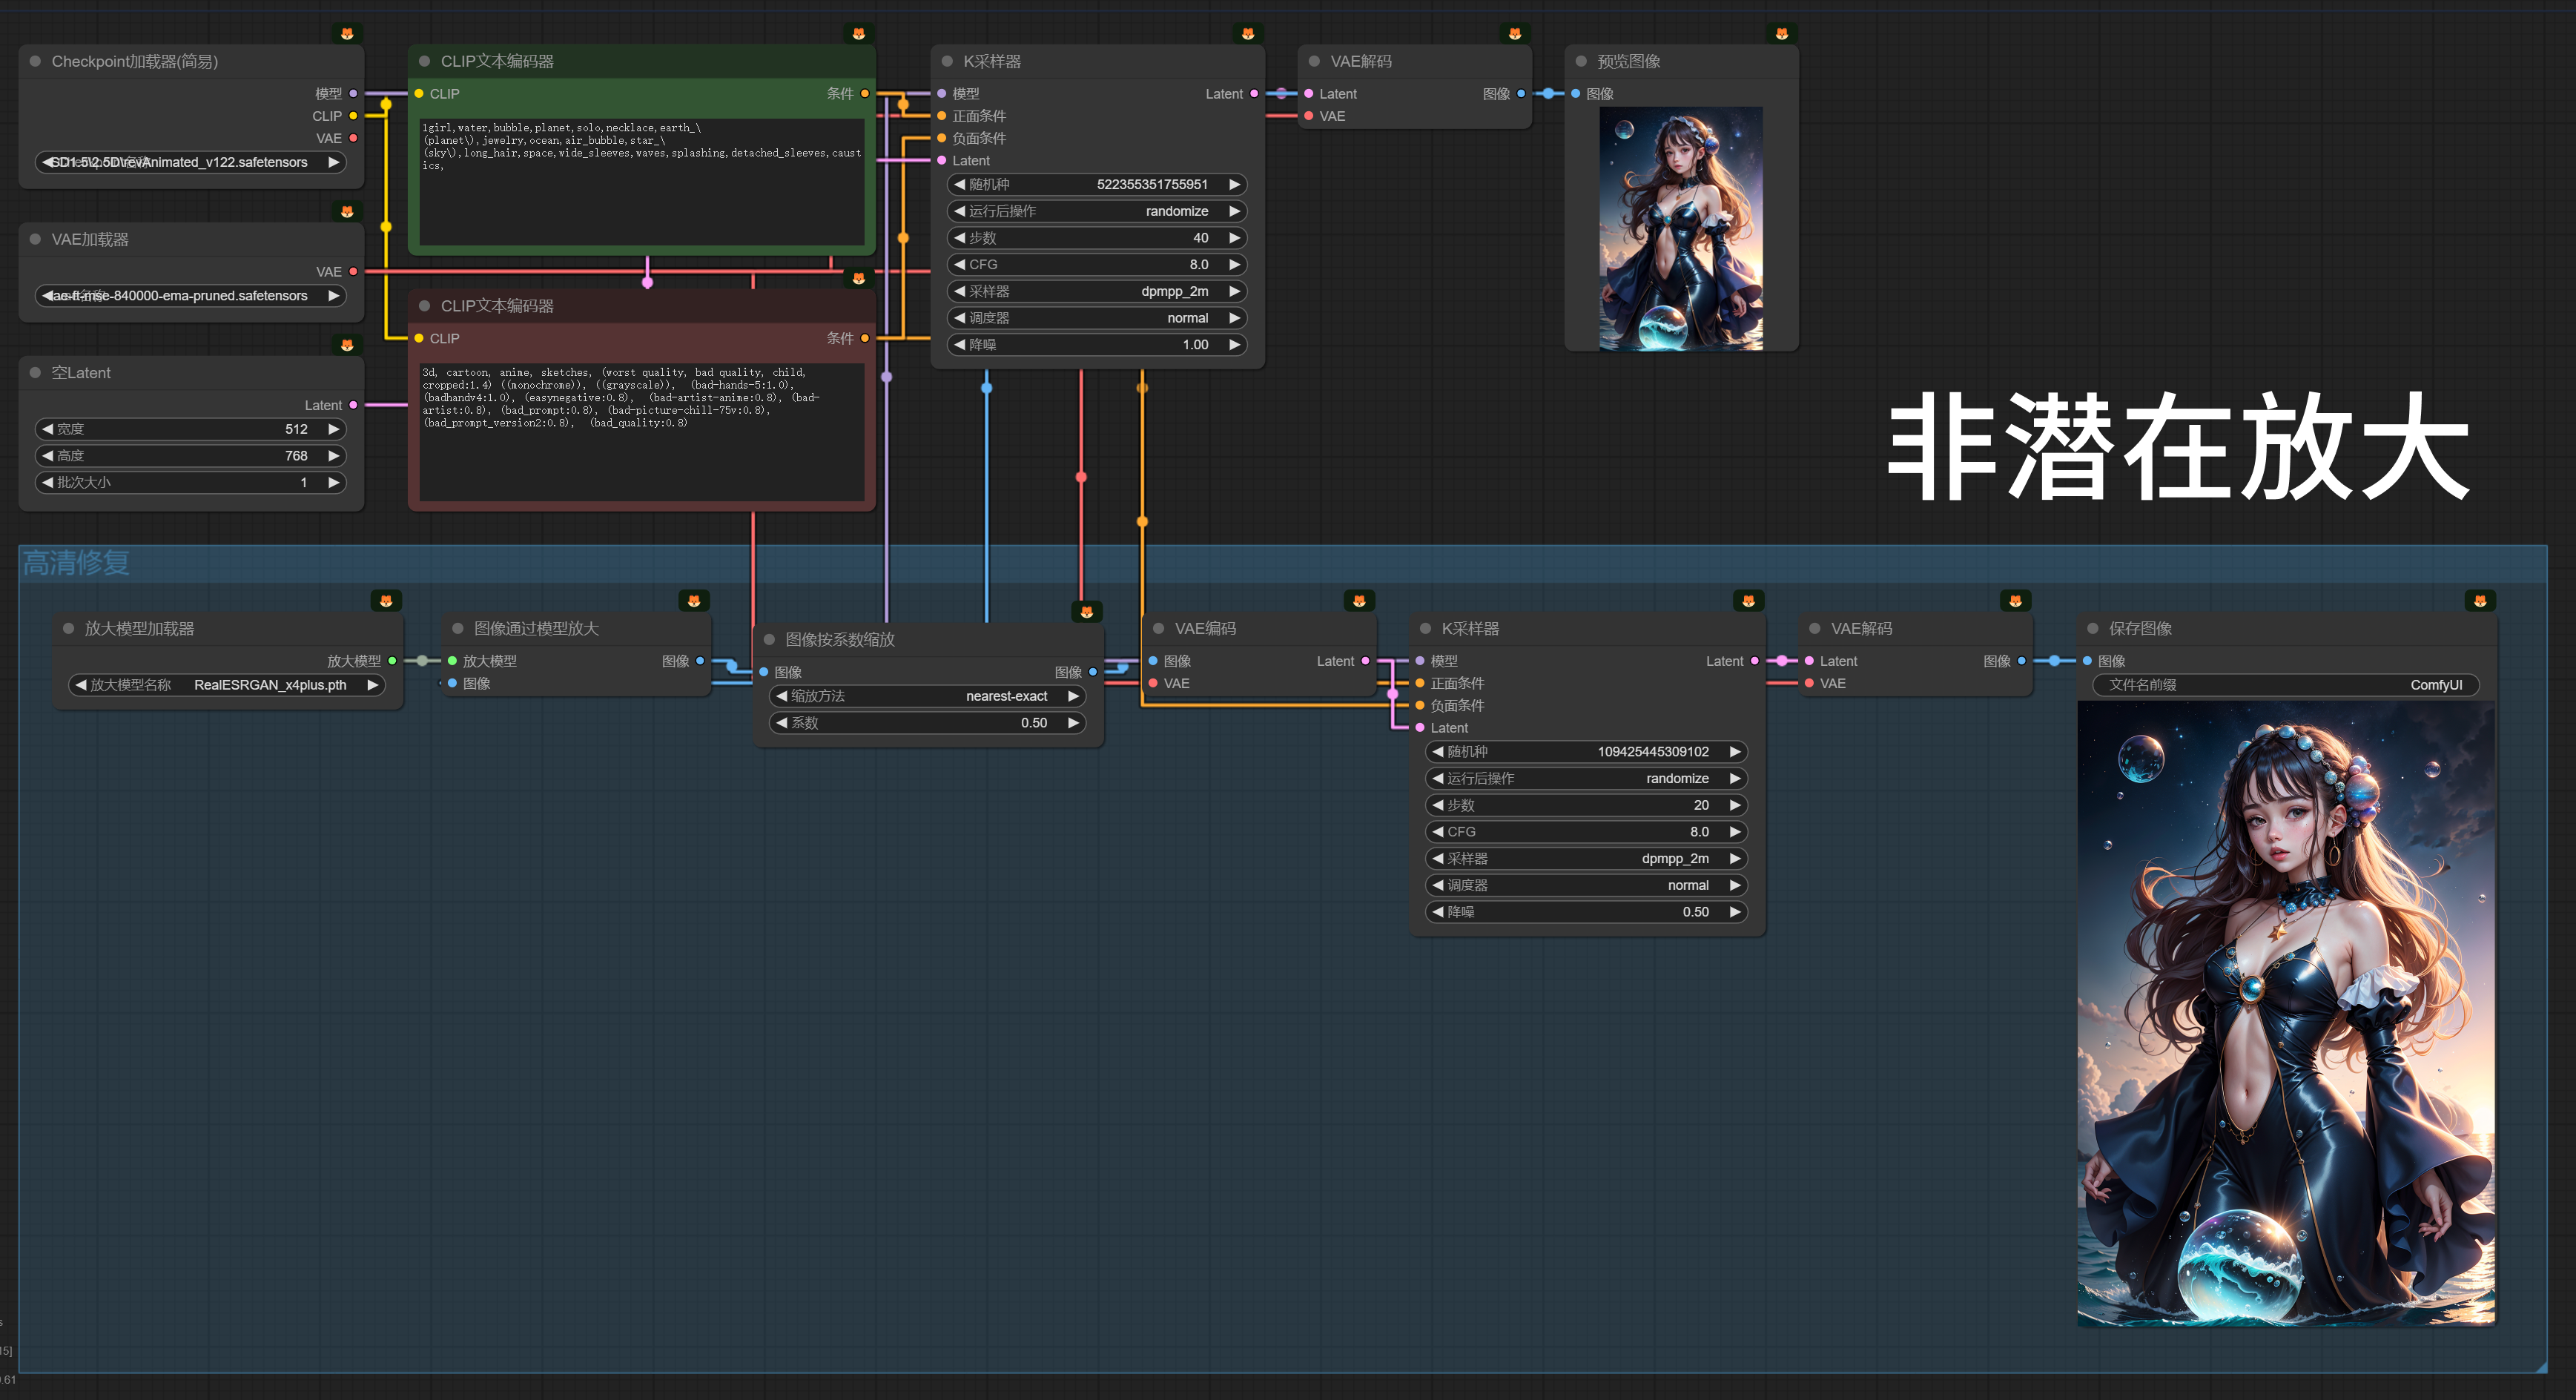Click the 降噪 1.00 value field
This screenshot has width=2576, height=1400.
(x=1097, y=344)
